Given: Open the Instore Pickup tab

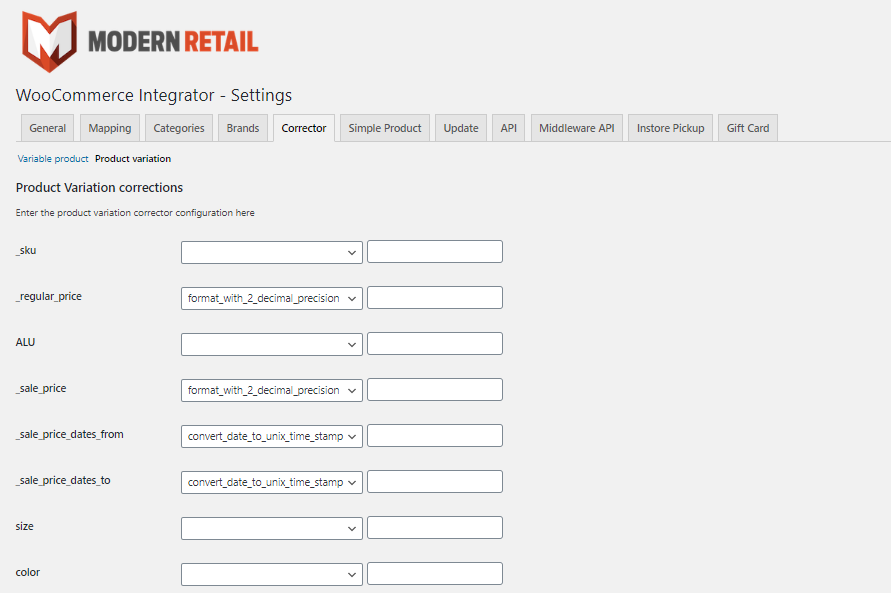Looking at the screenshot, I should 671,128.
